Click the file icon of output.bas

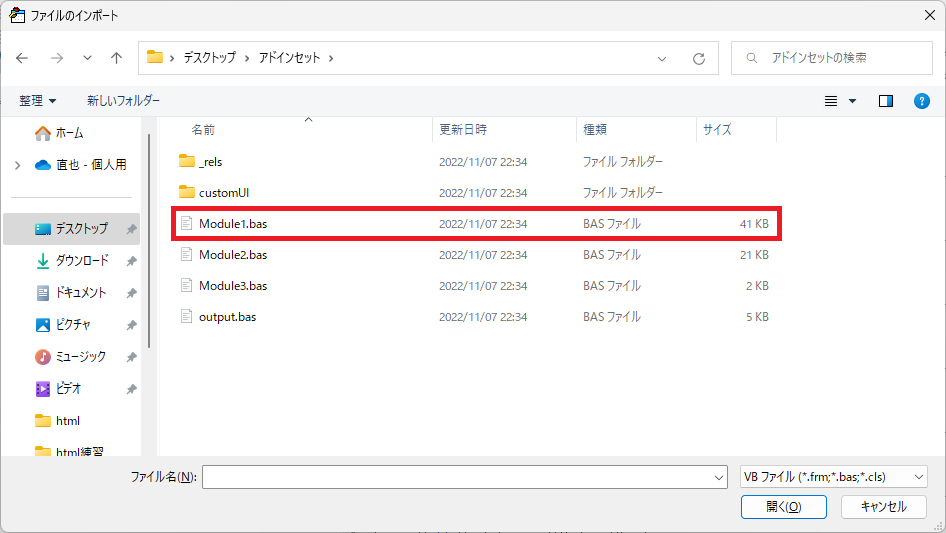pyautogui.click(x=186, y=316)
